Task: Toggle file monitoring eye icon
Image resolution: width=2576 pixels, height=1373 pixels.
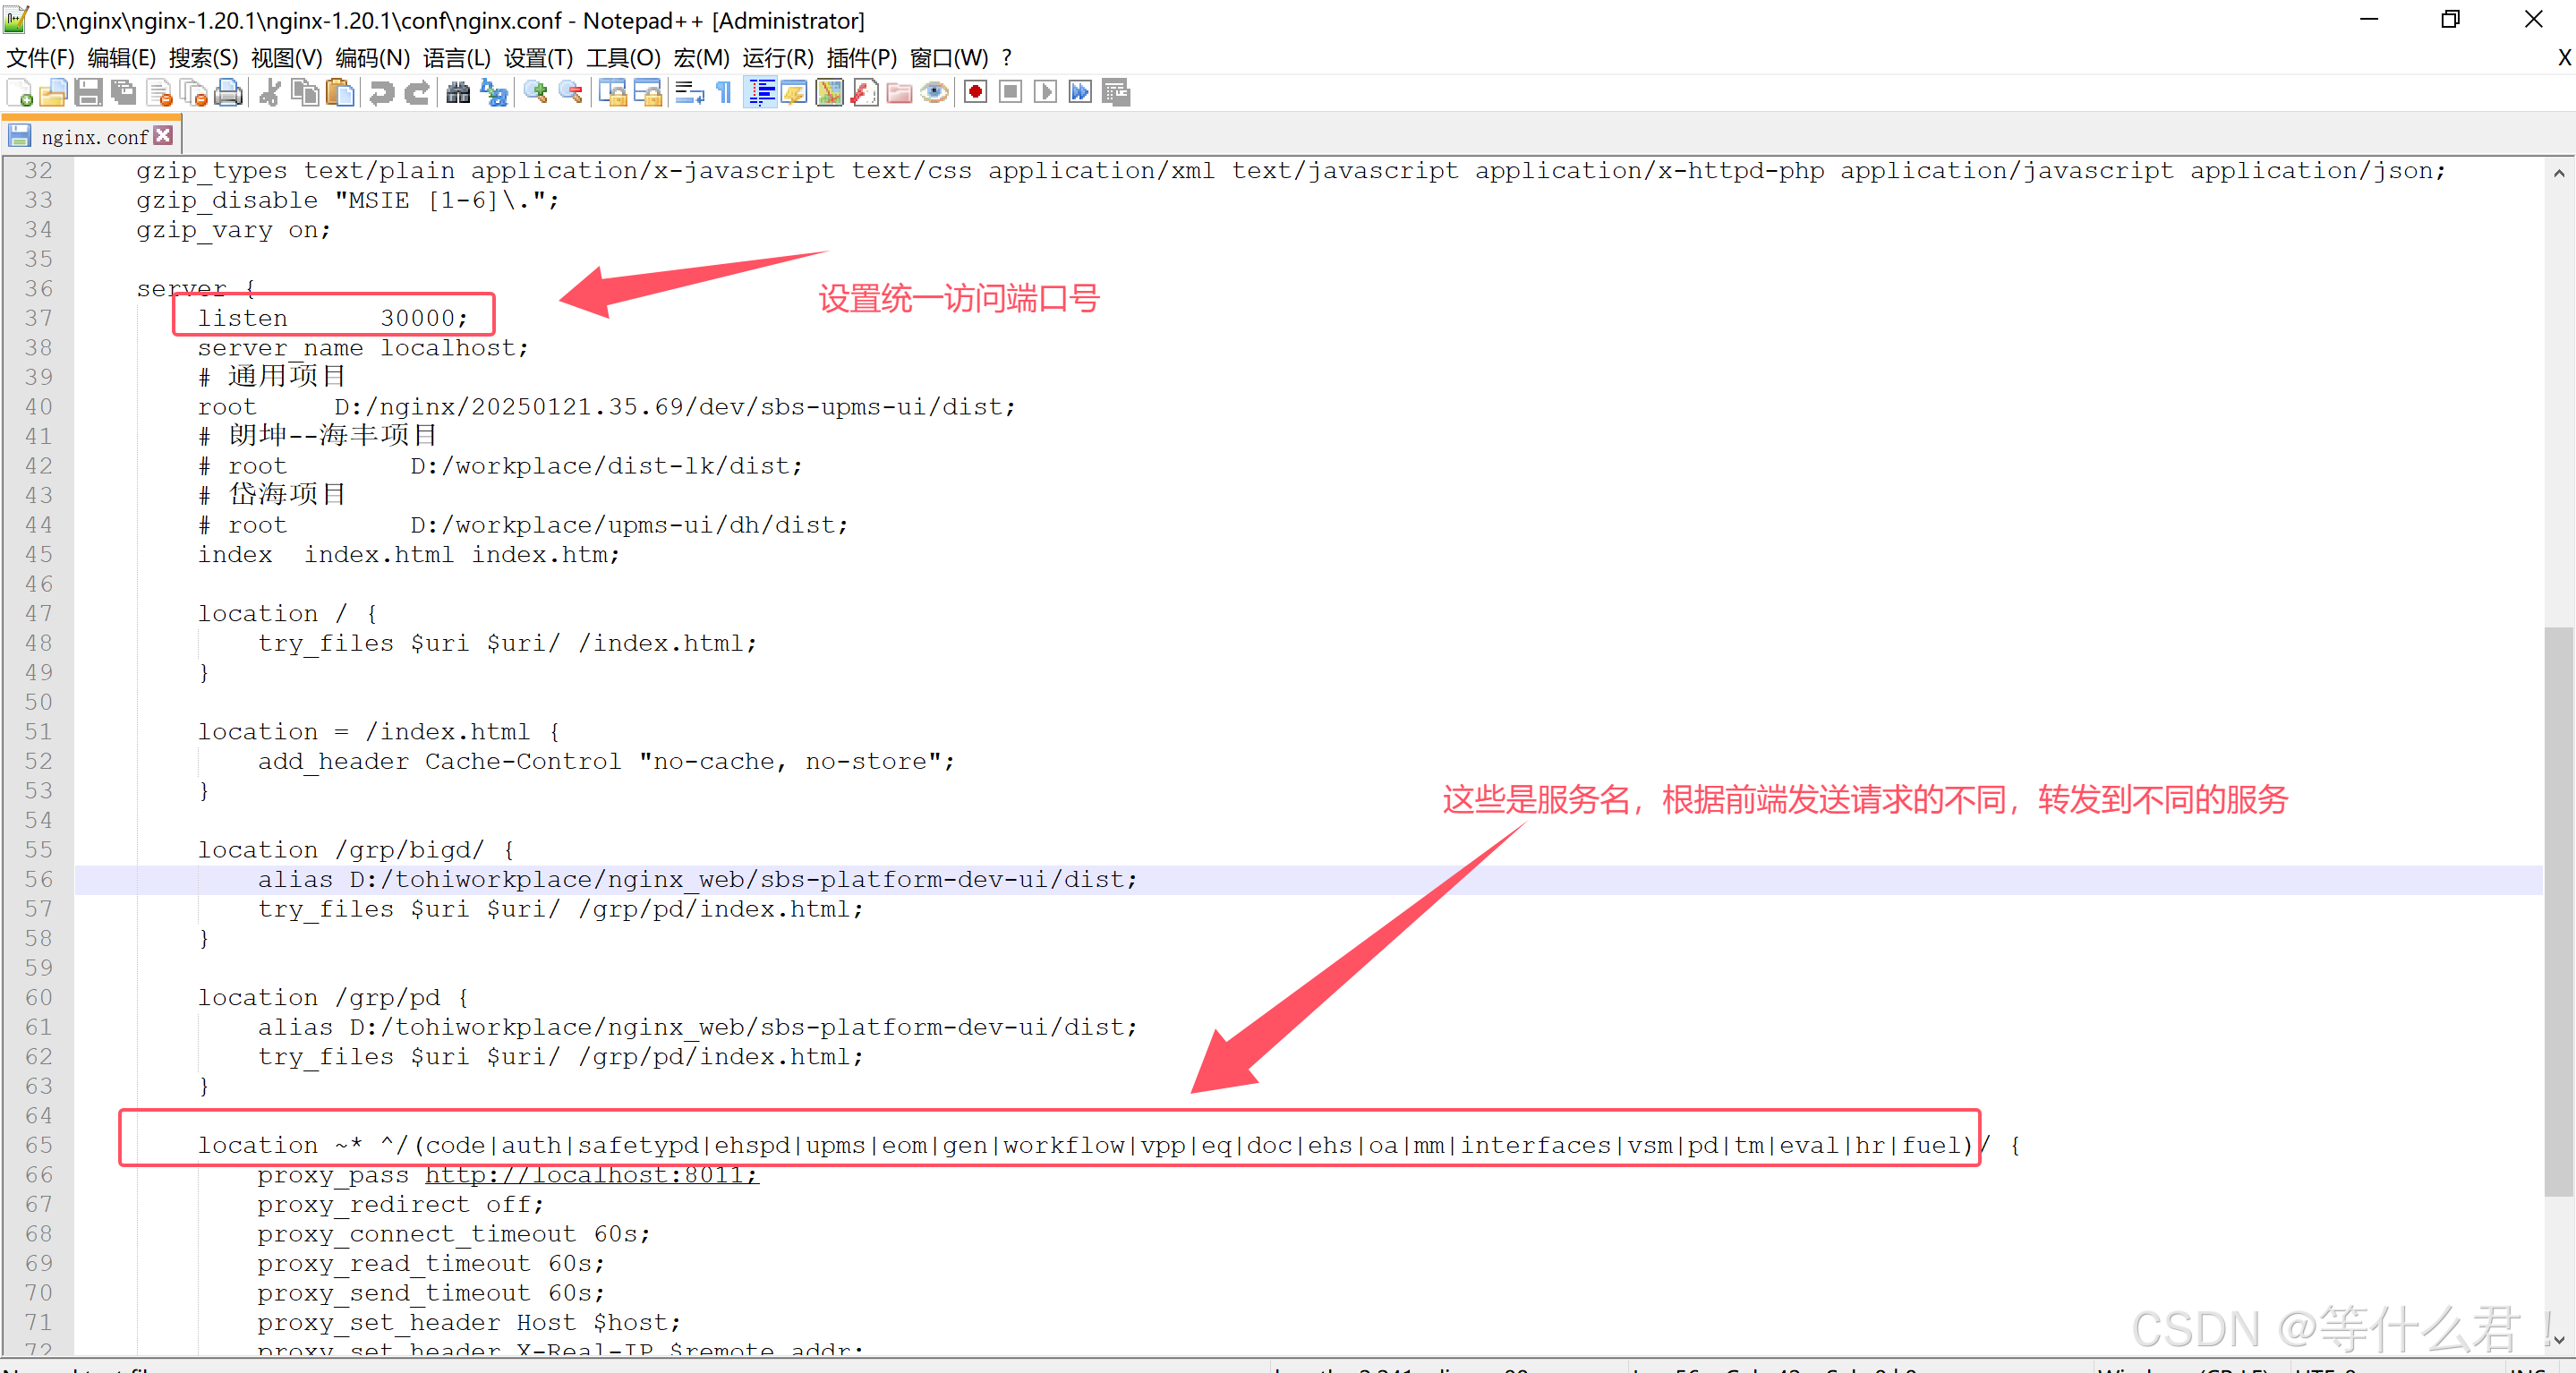Action: pos(934,93)
